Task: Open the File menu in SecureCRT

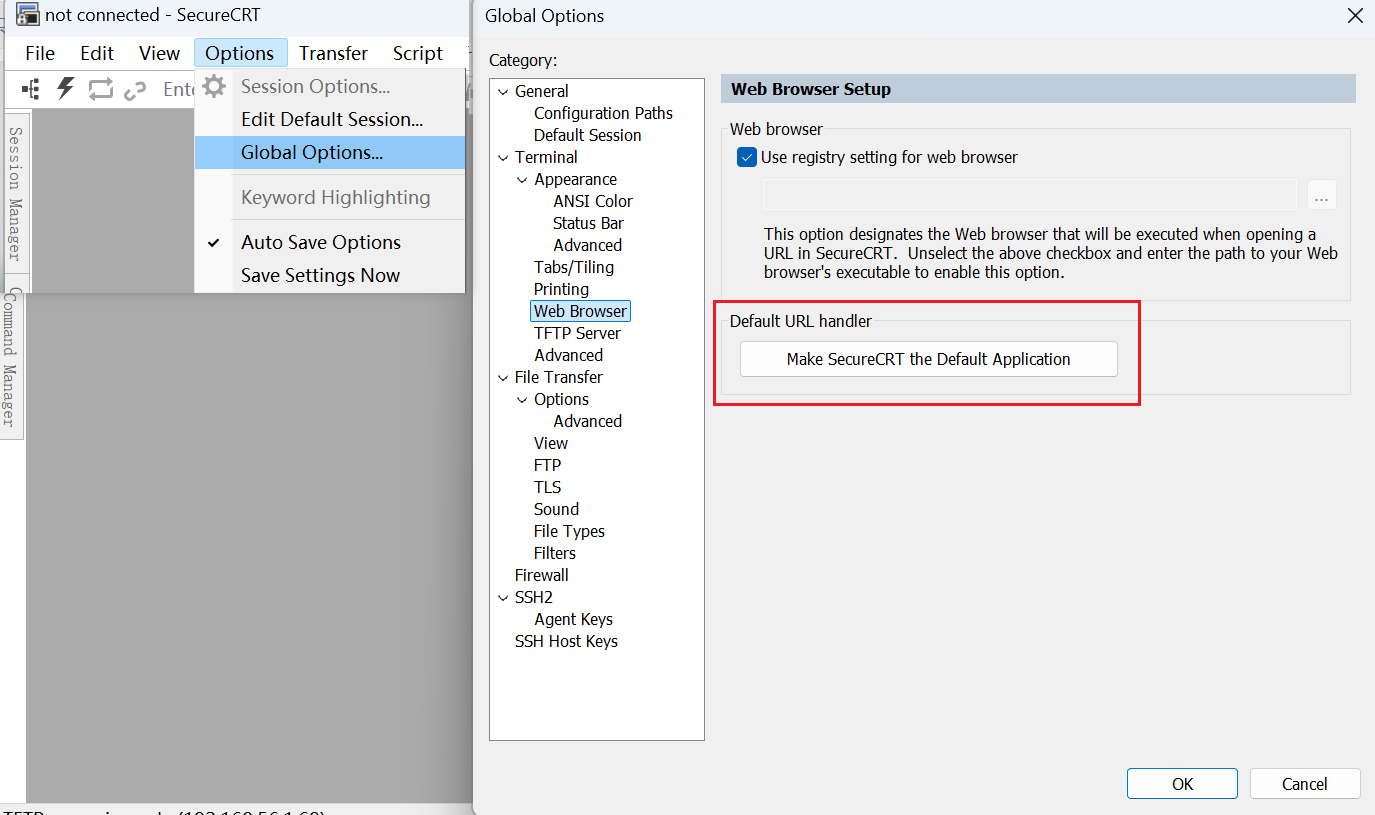Action: 40,53
